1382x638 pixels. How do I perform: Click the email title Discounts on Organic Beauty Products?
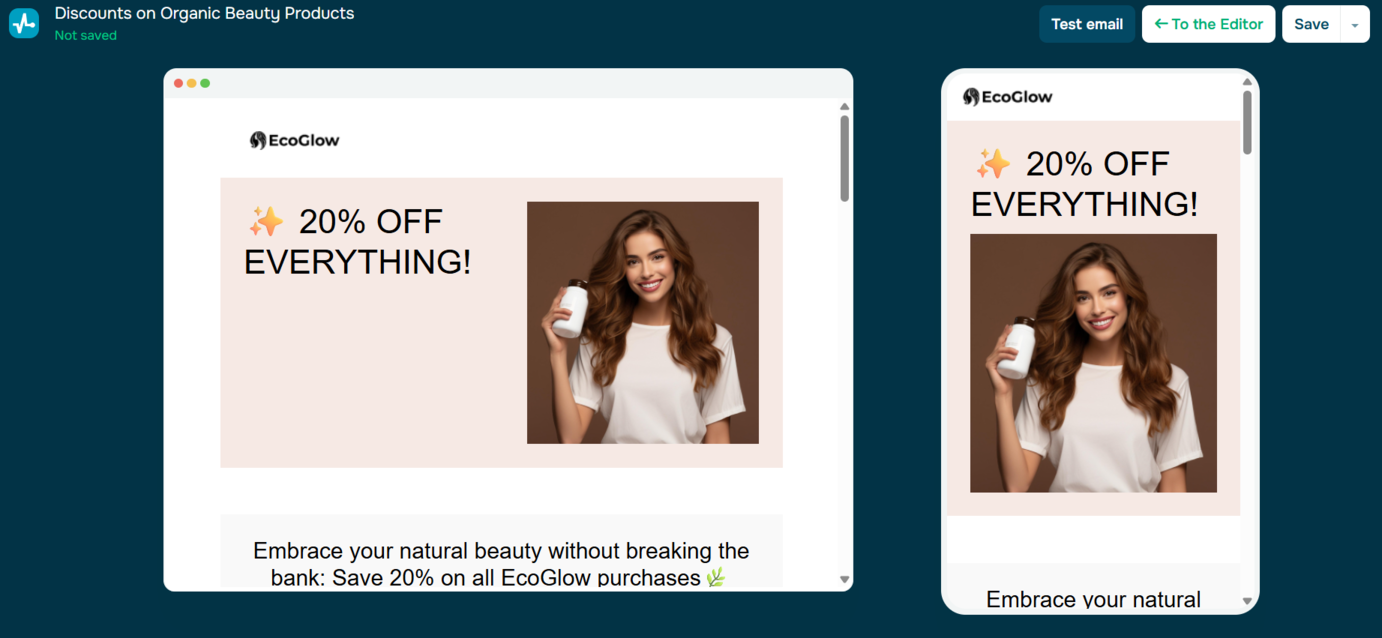pyautogui.click(x=204, y=13)
